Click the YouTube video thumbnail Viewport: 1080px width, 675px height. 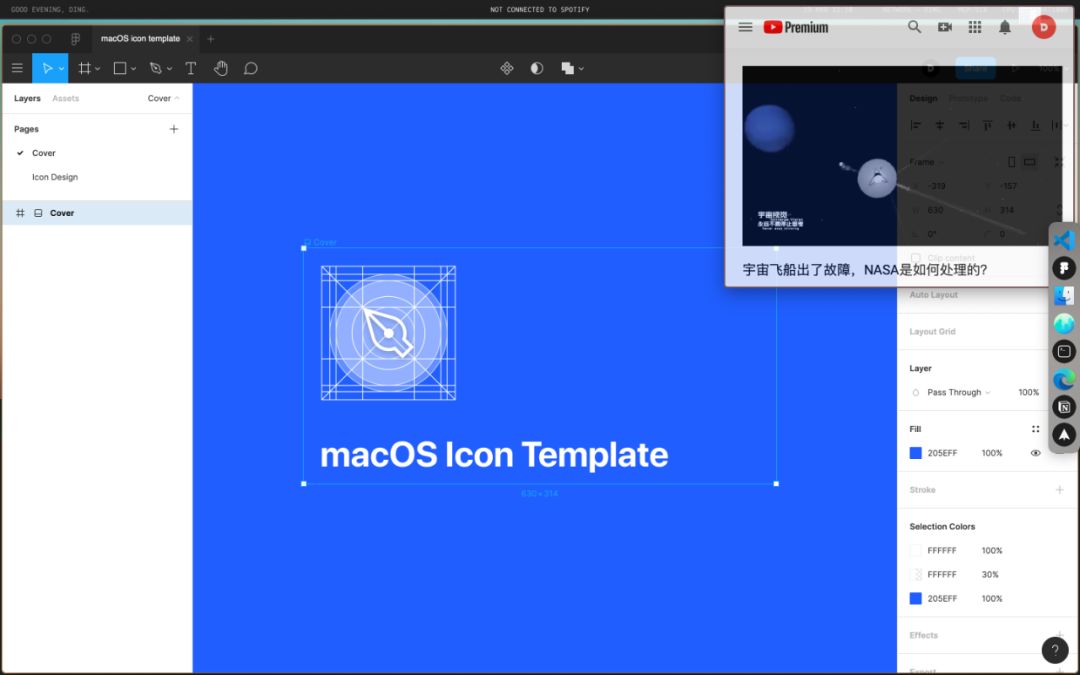(x=902, y=156)
